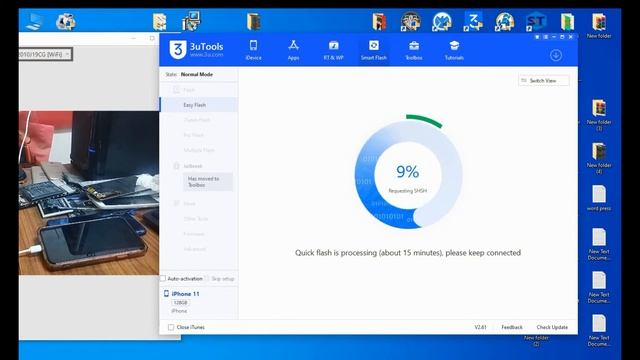The height and width of the screenshot is (360, 640).
Task: Open the word press file on desktop
Action: click(x=599, y=198)
